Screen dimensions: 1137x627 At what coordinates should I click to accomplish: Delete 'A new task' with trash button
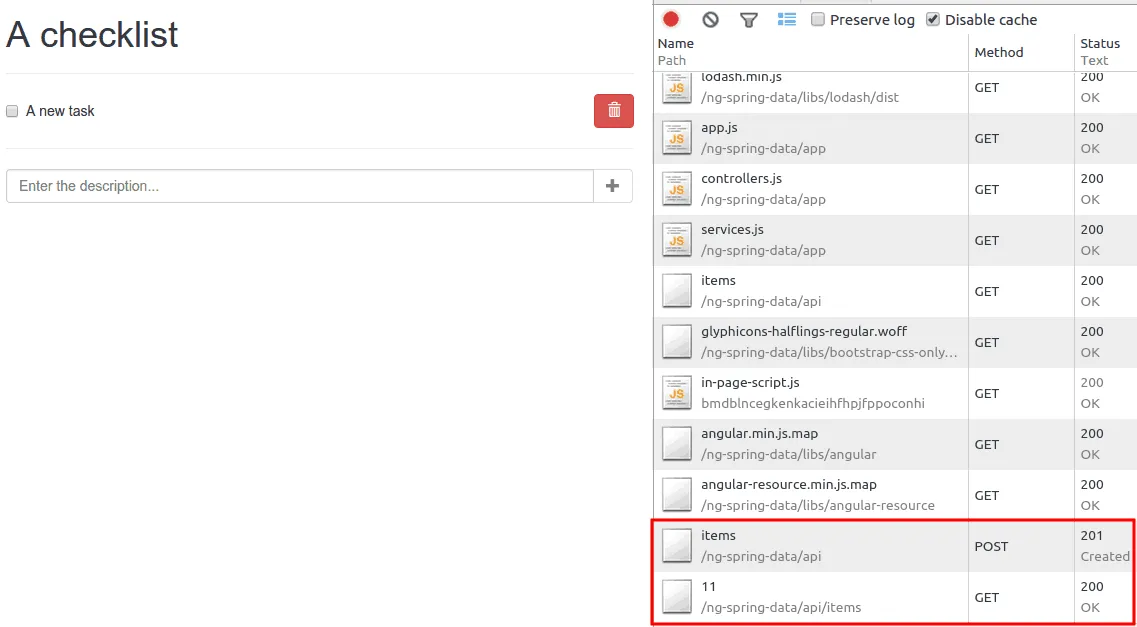click(x=613, y=111)
